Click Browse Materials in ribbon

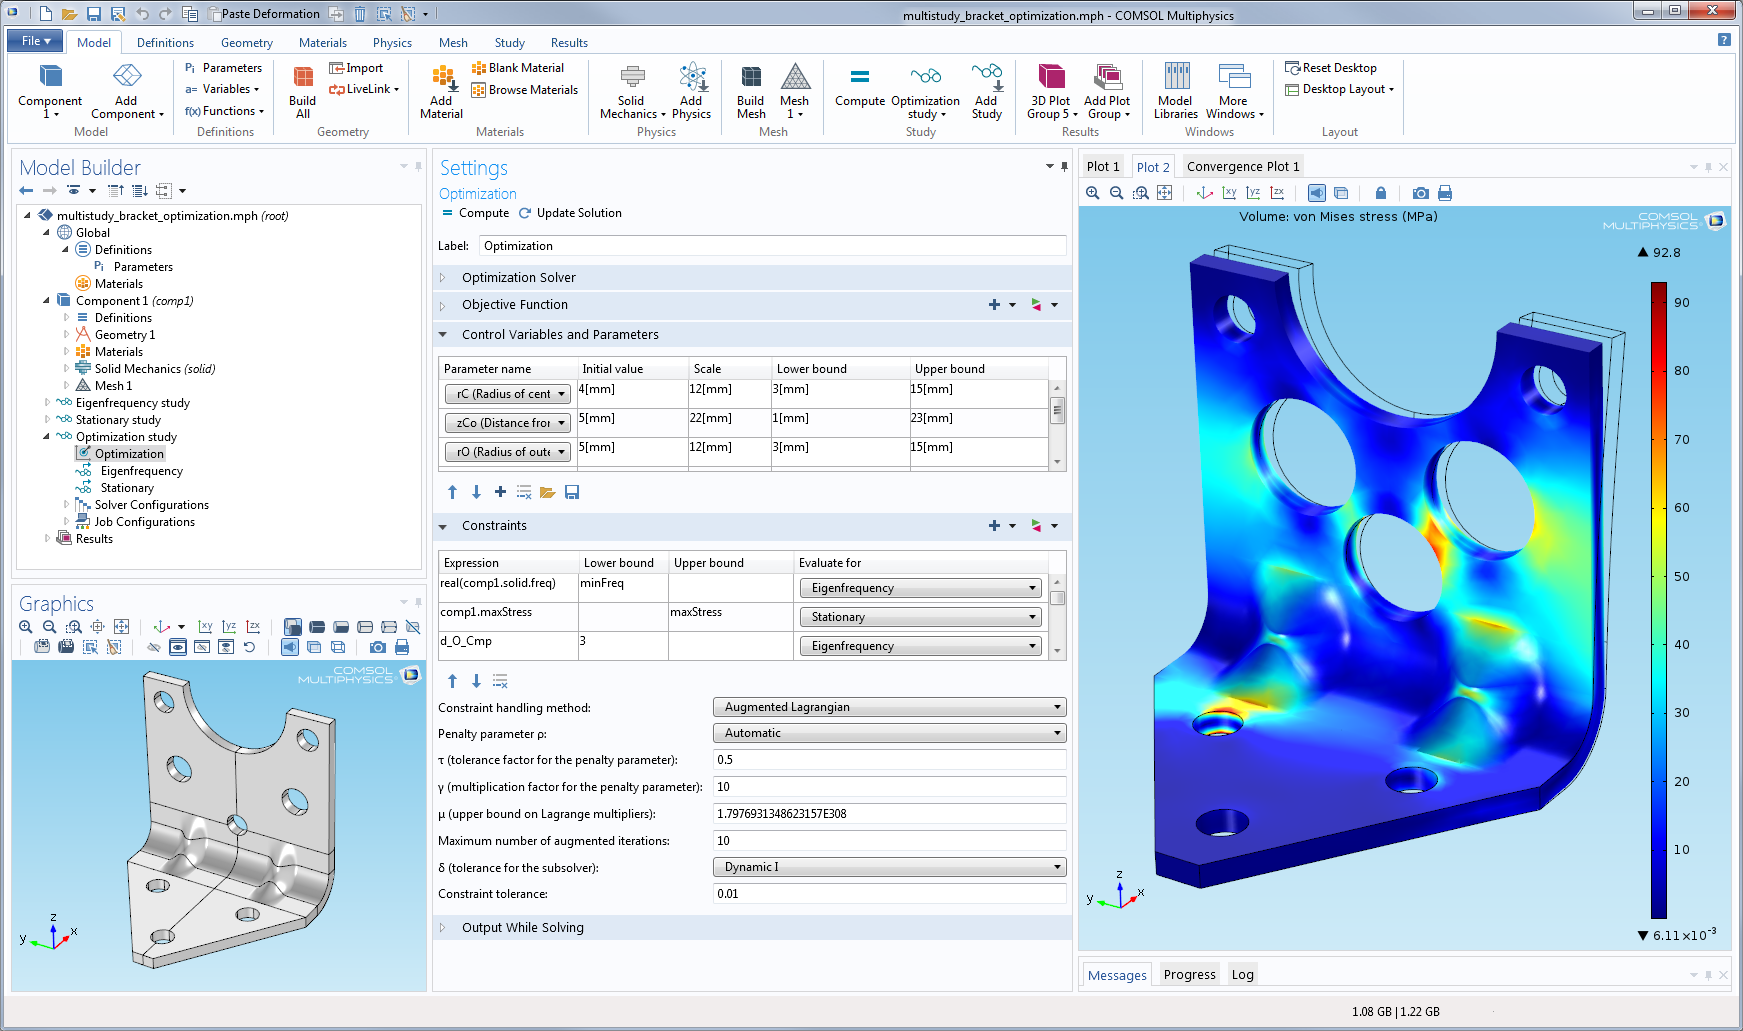525,90
